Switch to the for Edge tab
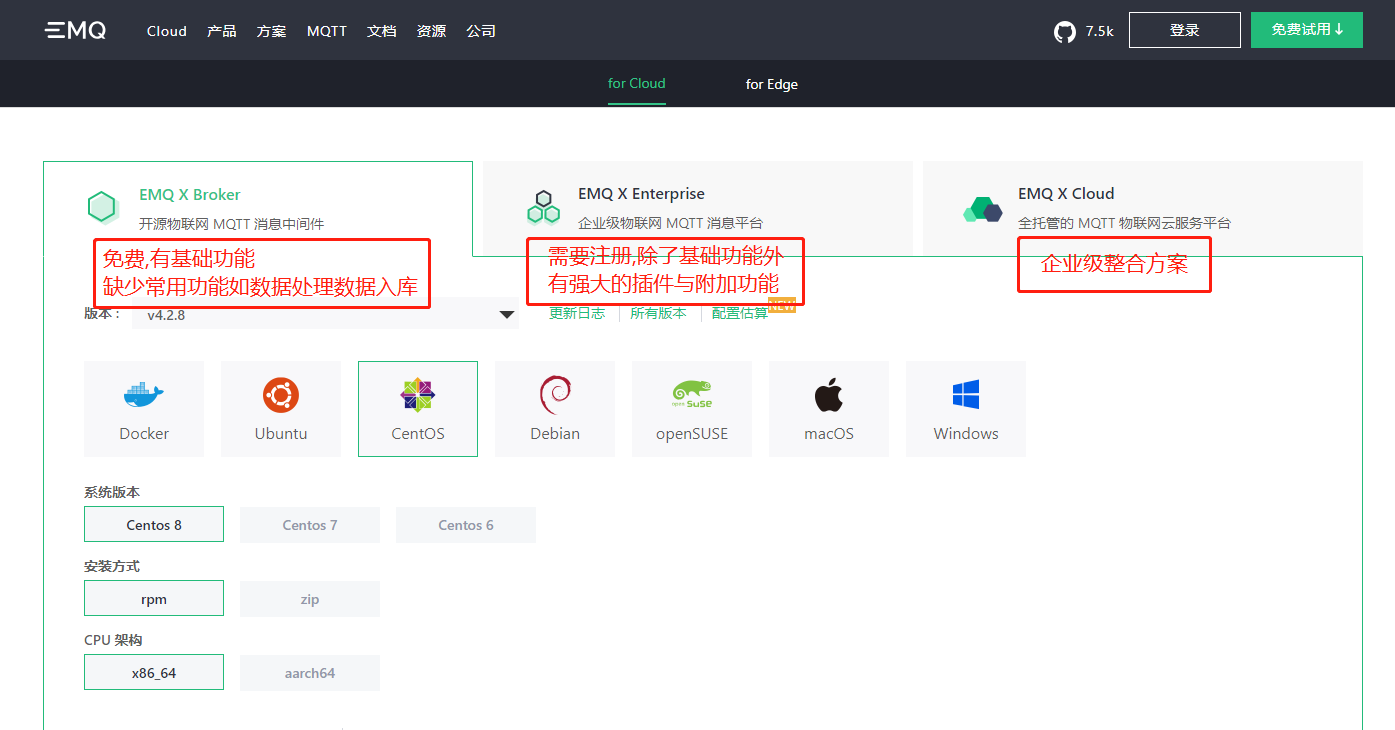This screenshot has height=730, width=1395. click(771, 84)
